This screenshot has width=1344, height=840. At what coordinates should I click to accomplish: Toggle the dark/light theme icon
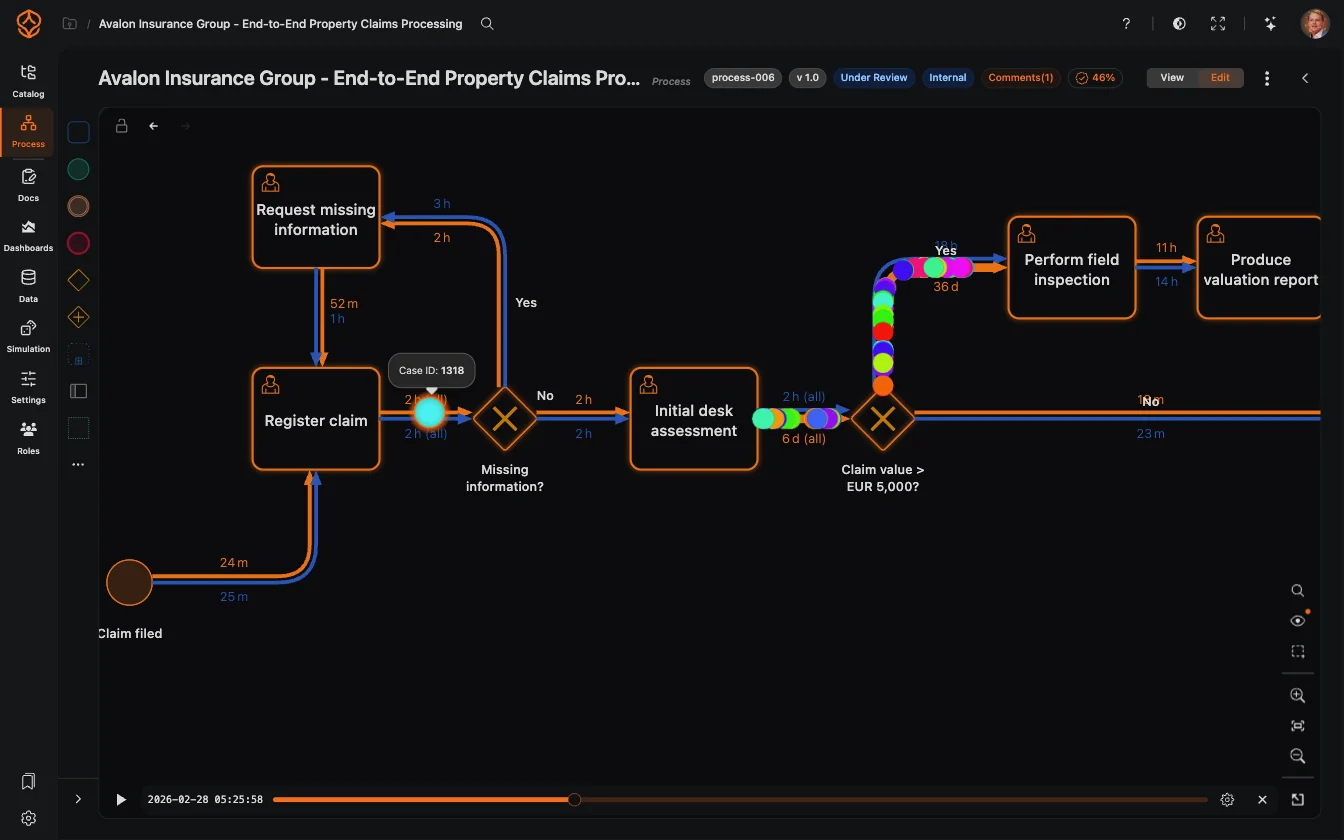[1179, 23]
